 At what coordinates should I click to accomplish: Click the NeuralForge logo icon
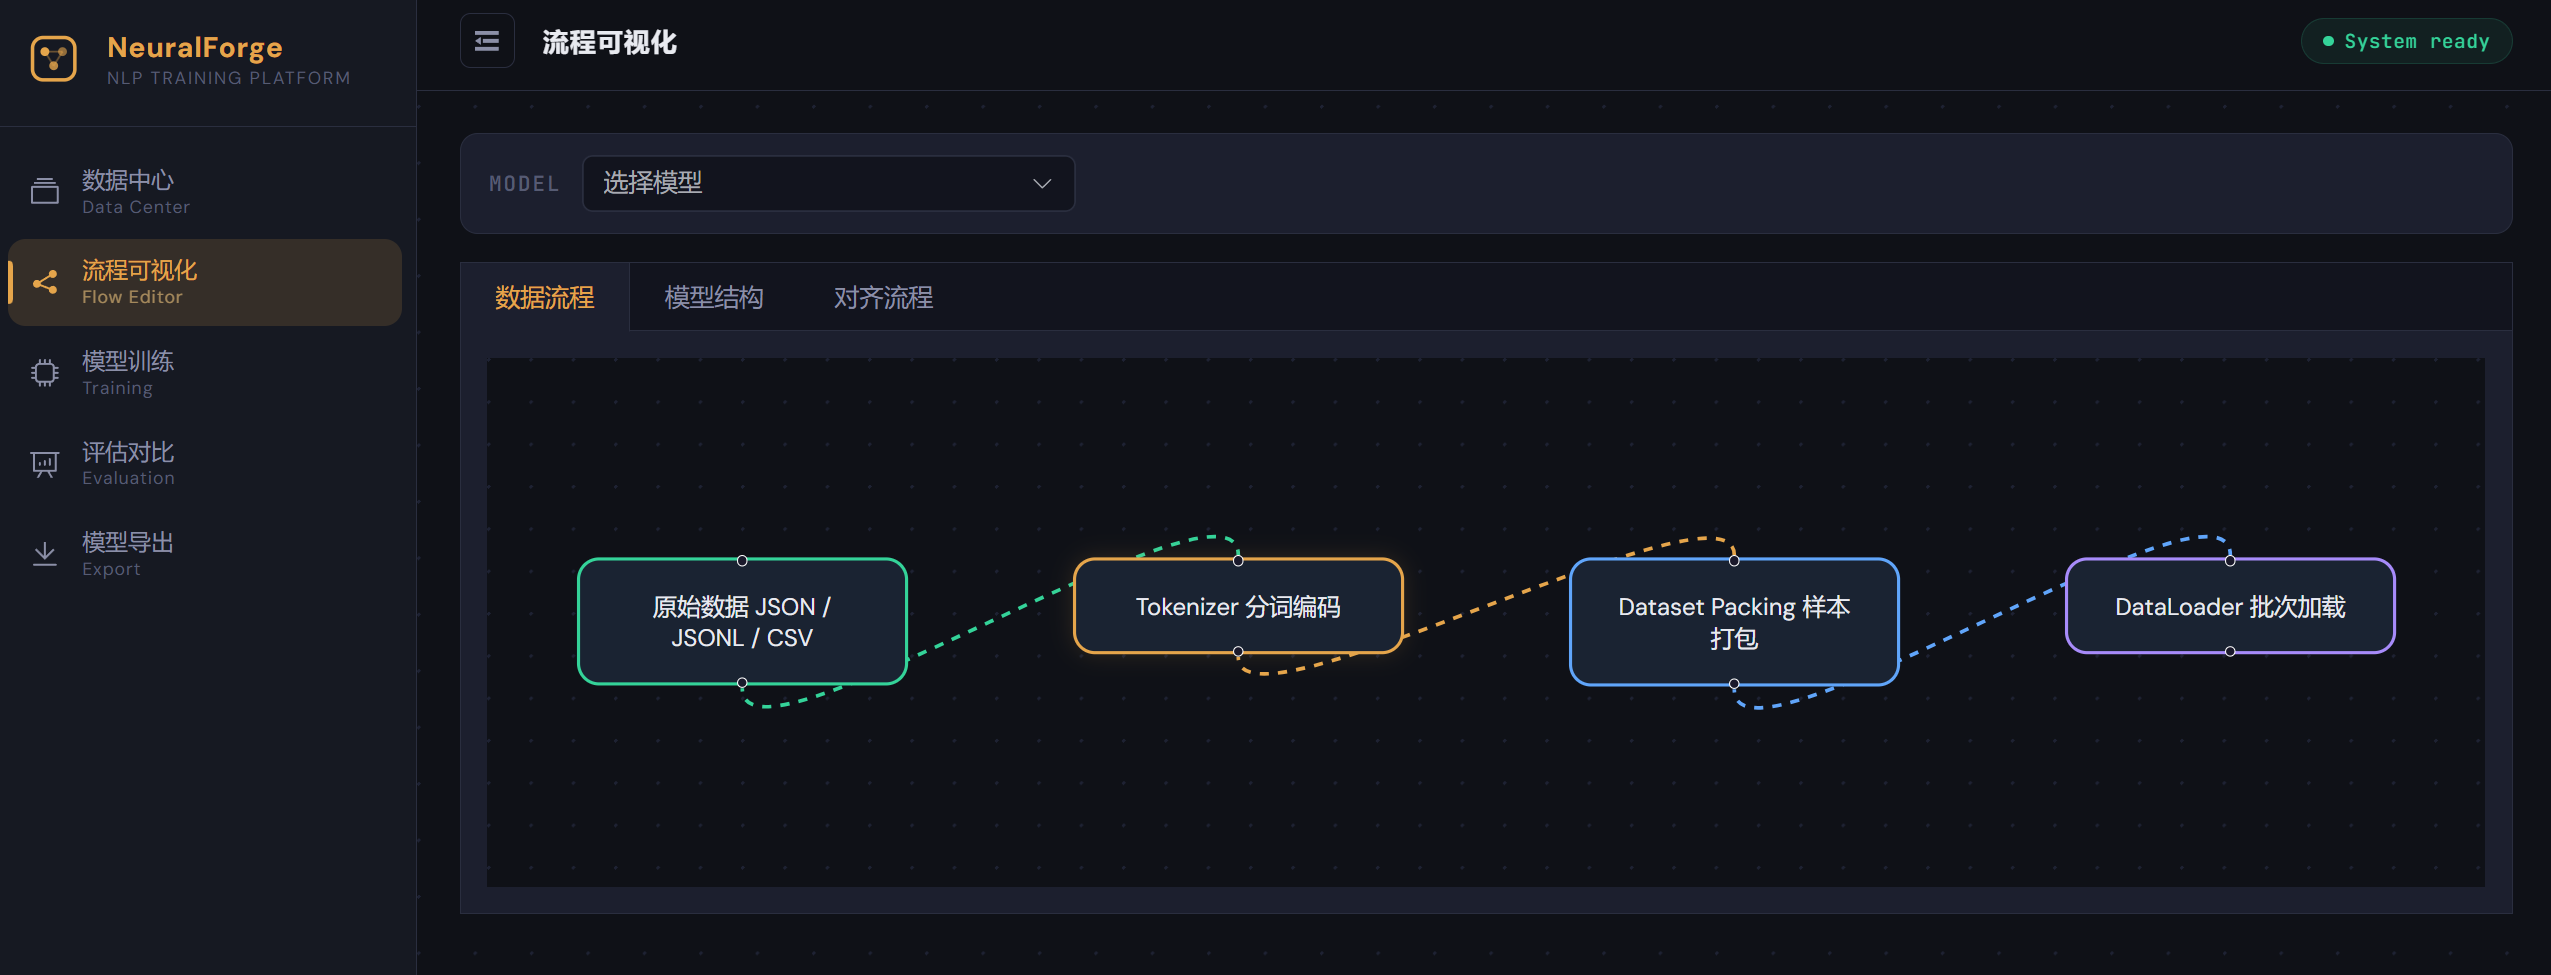tap(52, 59)
